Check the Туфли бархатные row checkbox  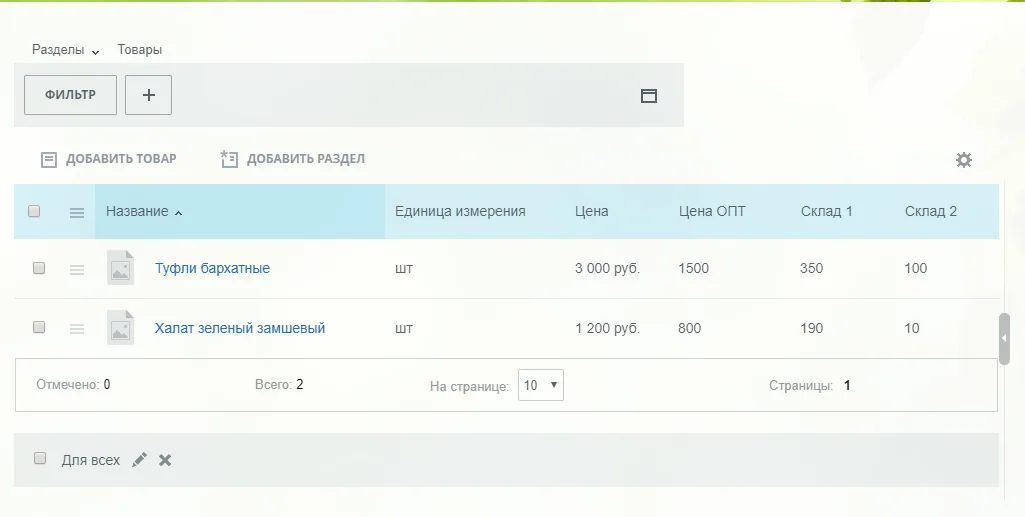[39, 268]
